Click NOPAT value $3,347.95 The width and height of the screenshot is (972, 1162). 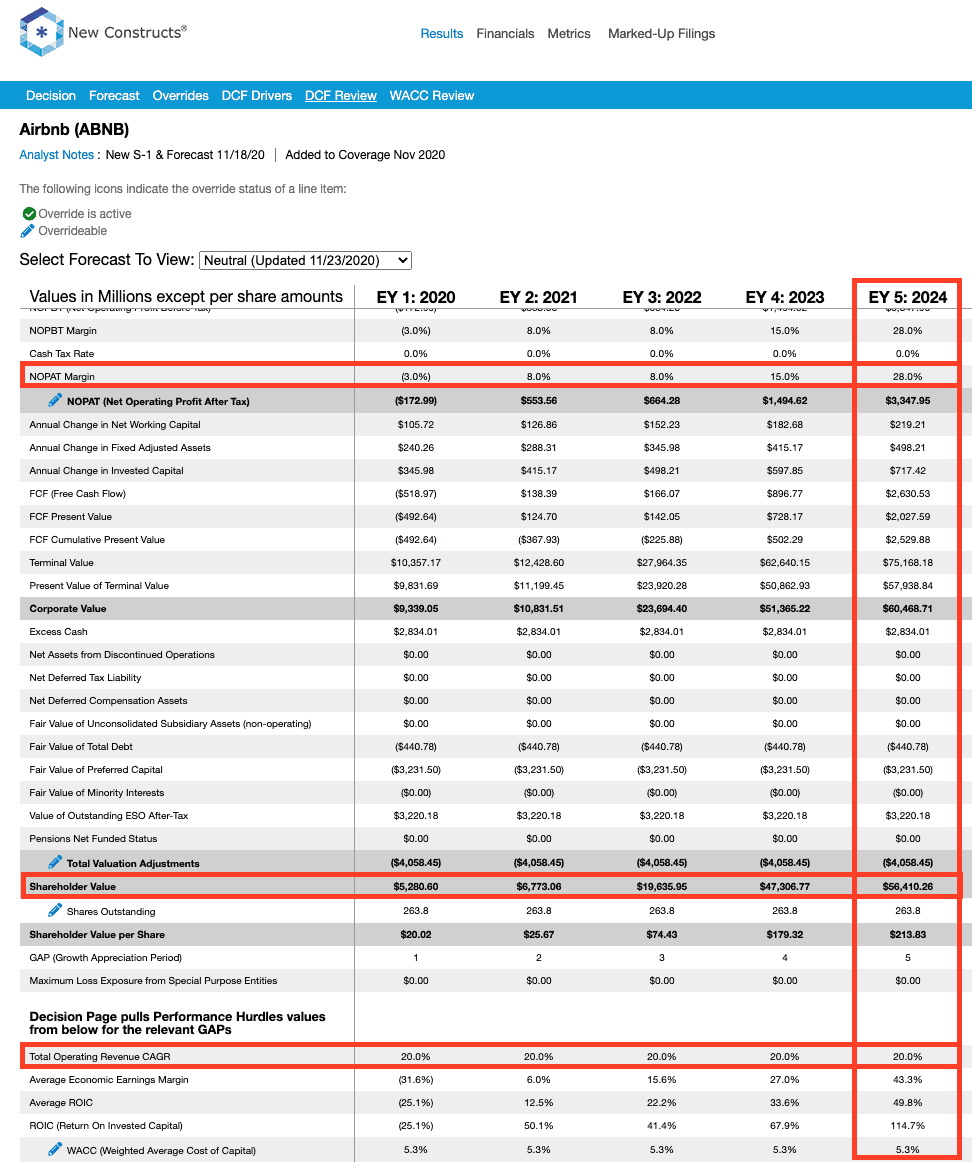[x=908, y=401]
